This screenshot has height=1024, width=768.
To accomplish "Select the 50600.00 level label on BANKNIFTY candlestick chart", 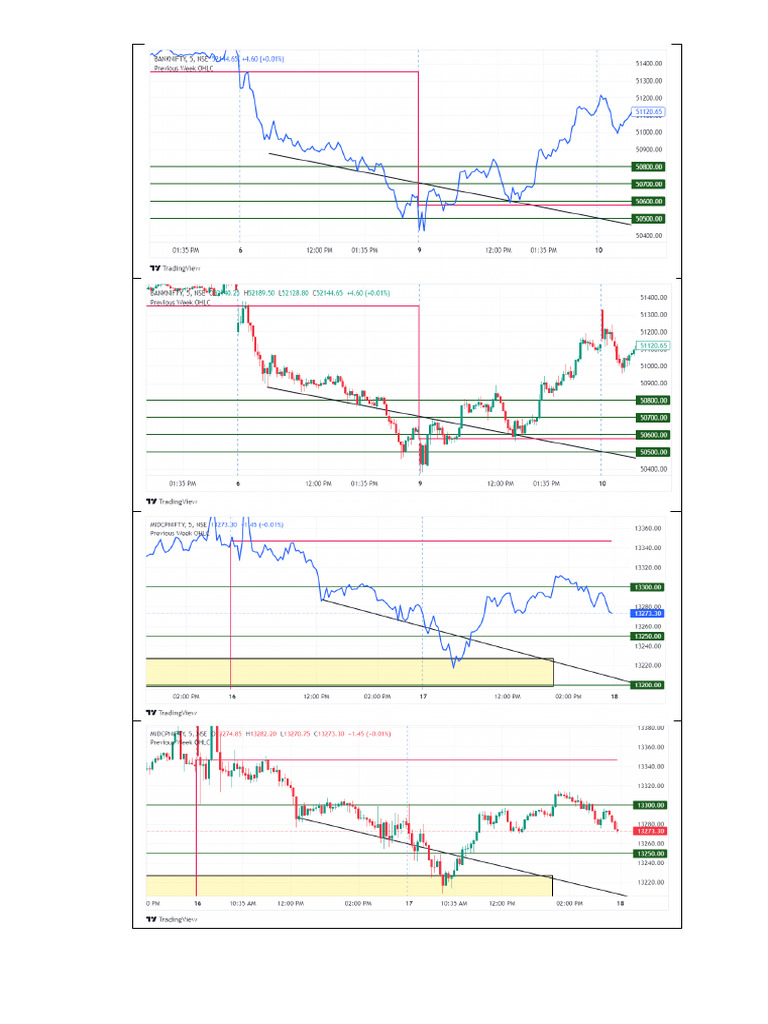I will tap(653, 435).
